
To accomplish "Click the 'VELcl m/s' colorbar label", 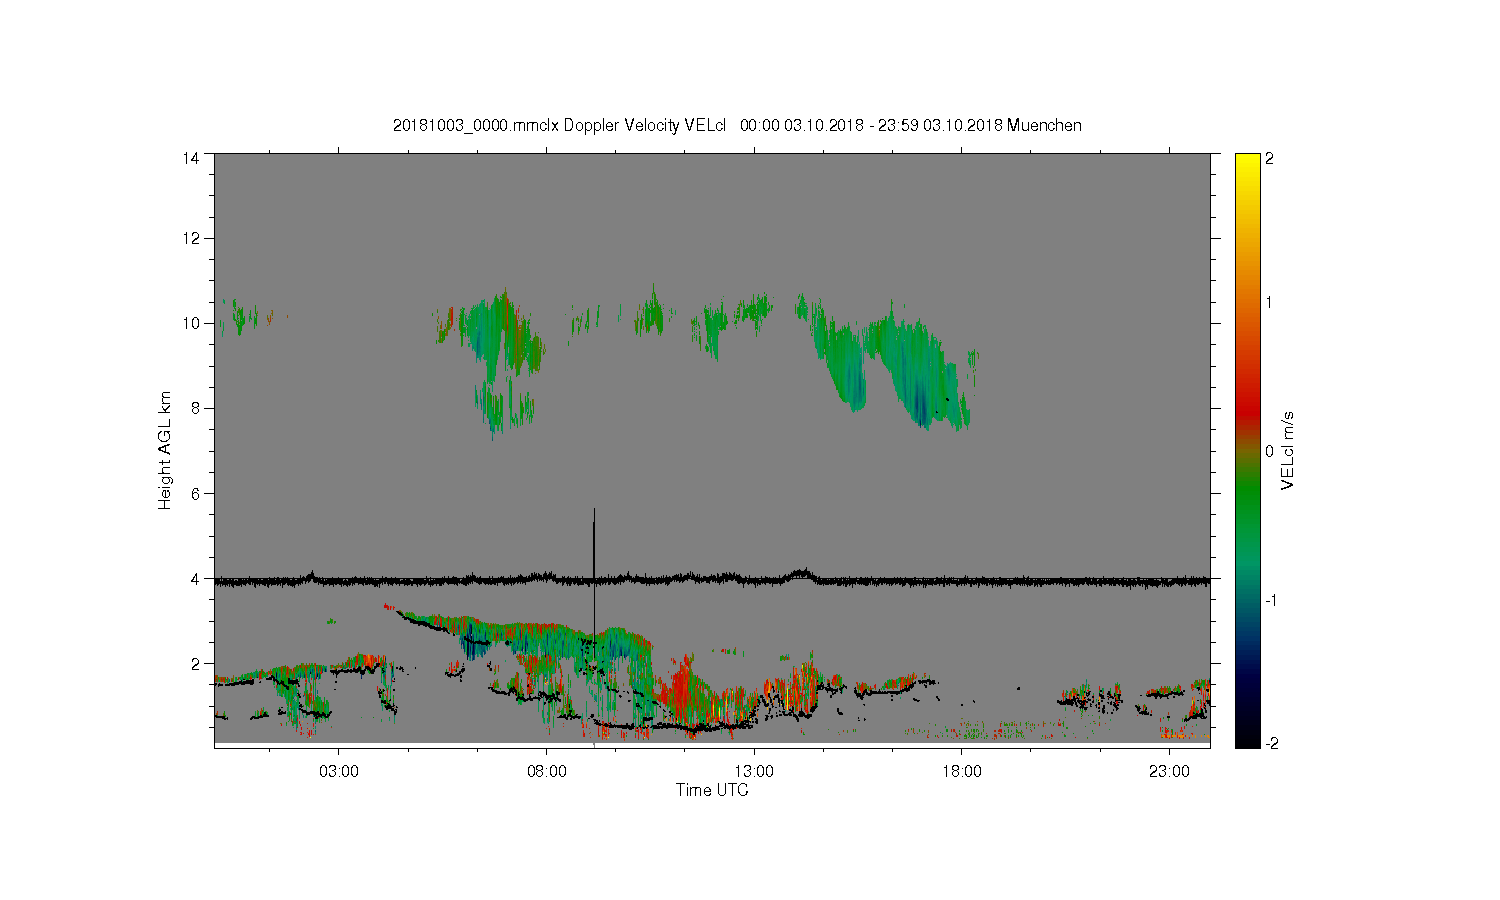I will tap(1288, 450).
